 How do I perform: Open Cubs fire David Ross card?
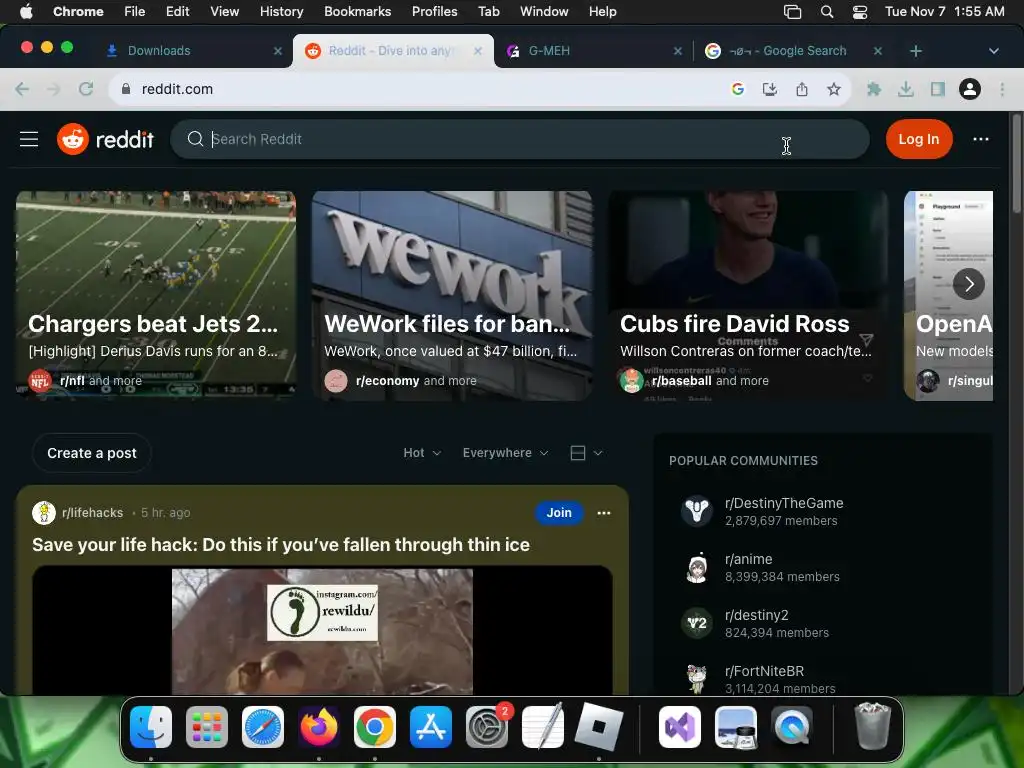pyautogui.click(x=748, y=296)
